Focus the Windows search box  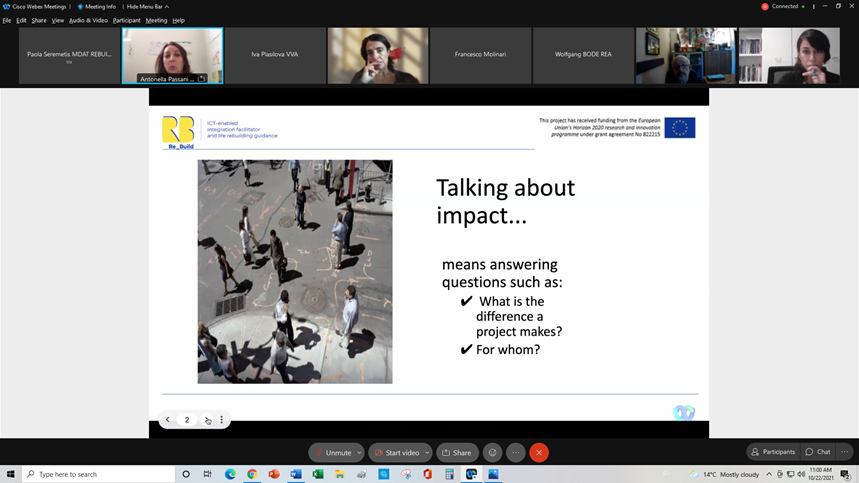point(99,474)
